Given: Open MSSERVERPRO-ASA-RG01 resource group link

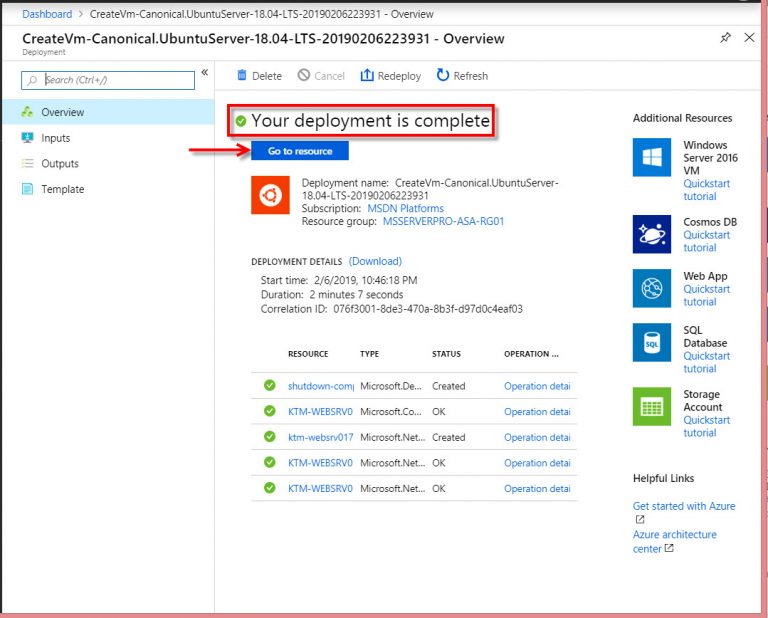Looking at the screenshot, I should 443,221.
